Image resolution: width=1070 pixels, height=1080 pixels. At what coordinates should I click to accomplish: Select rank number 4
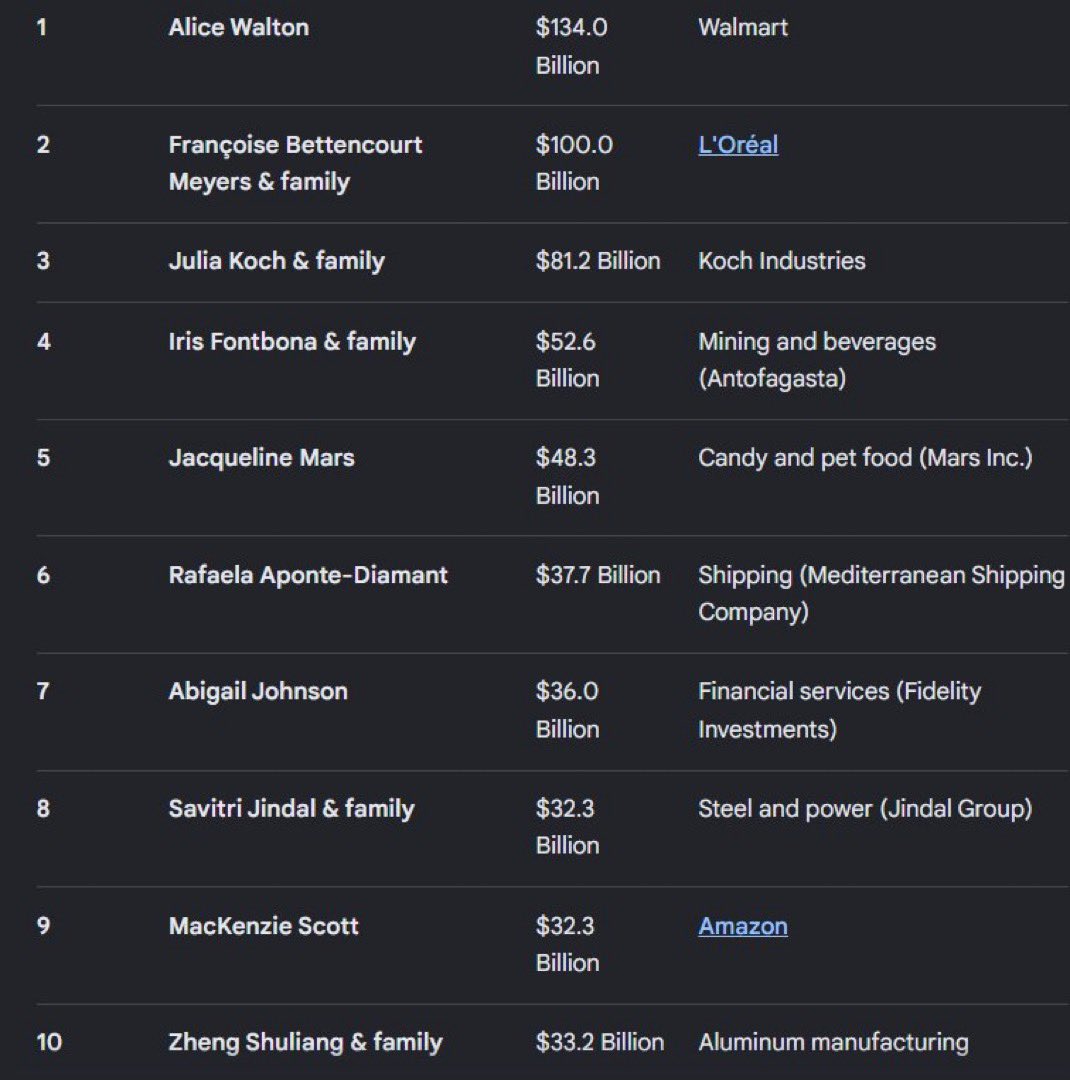click(43, 342)
